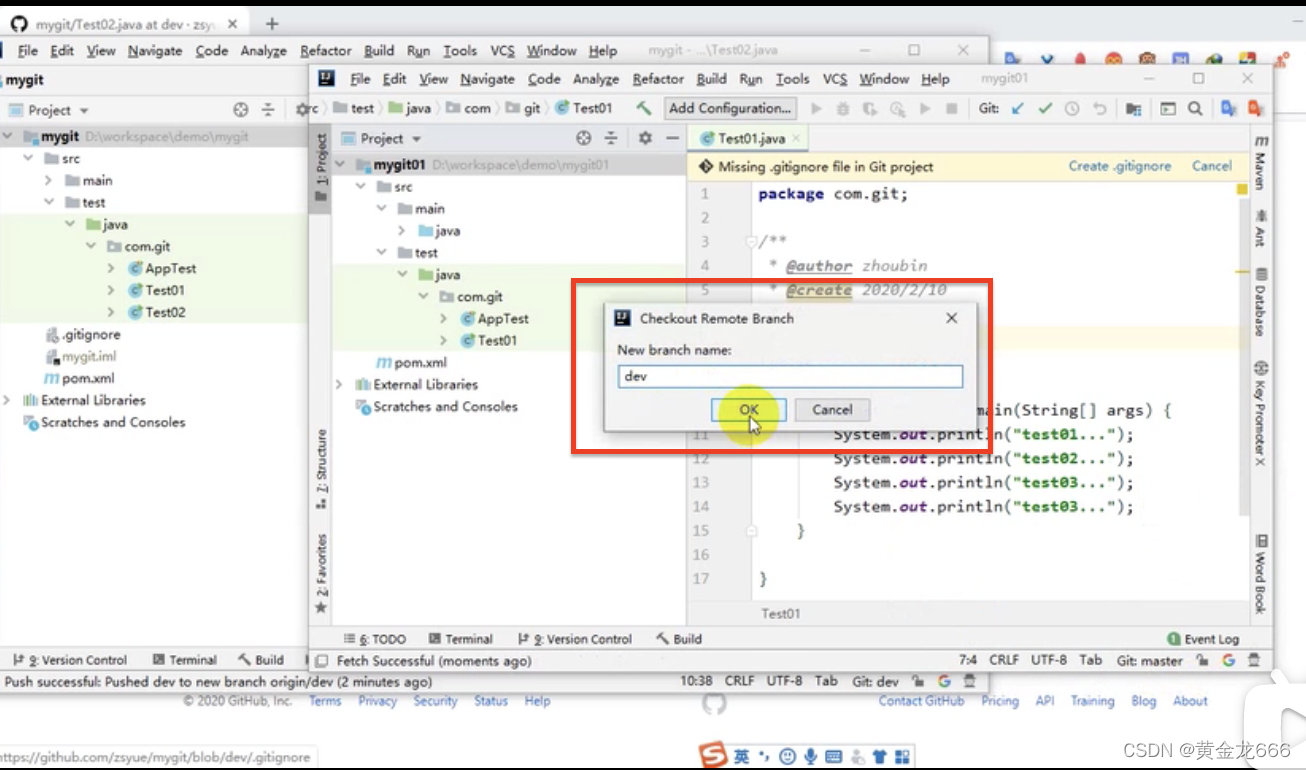The width and height of the screenshot is (1306, 770).
Task: Click Search Everywhere magnifier icon
Action: (1195, 109)
